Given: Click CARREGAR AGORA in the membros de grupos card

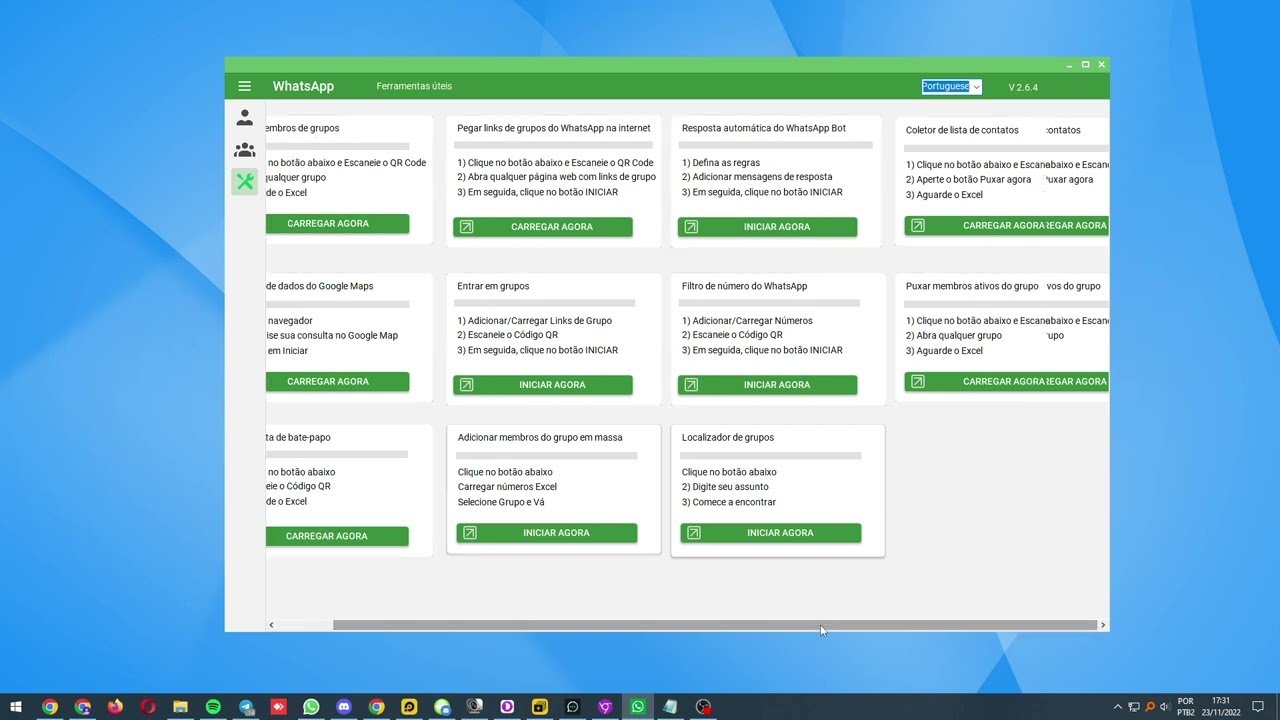Looking at the screenshot, I should coord(337,224).
